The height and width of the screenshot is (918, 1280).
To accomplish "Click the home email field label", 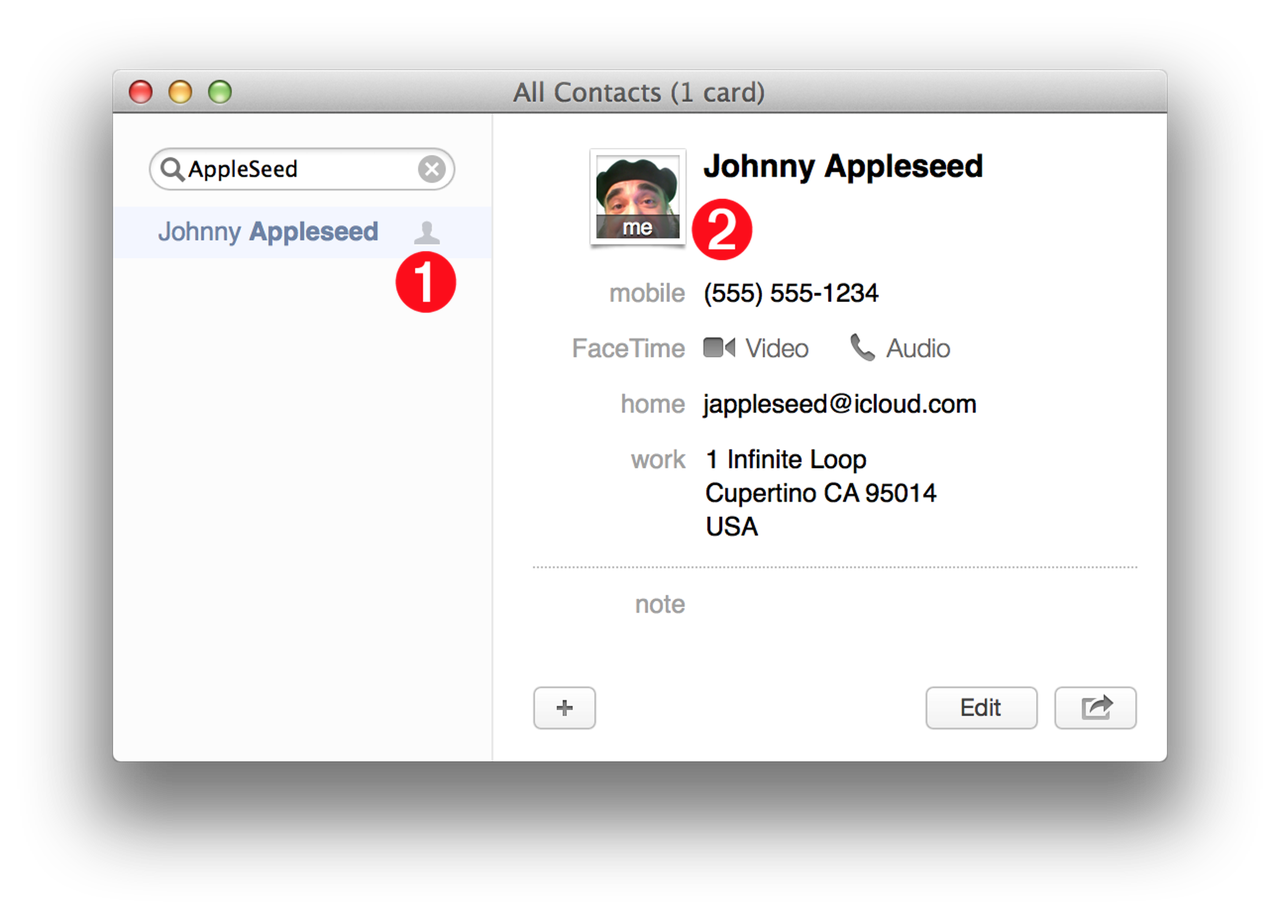I will (x=652, y=404).
